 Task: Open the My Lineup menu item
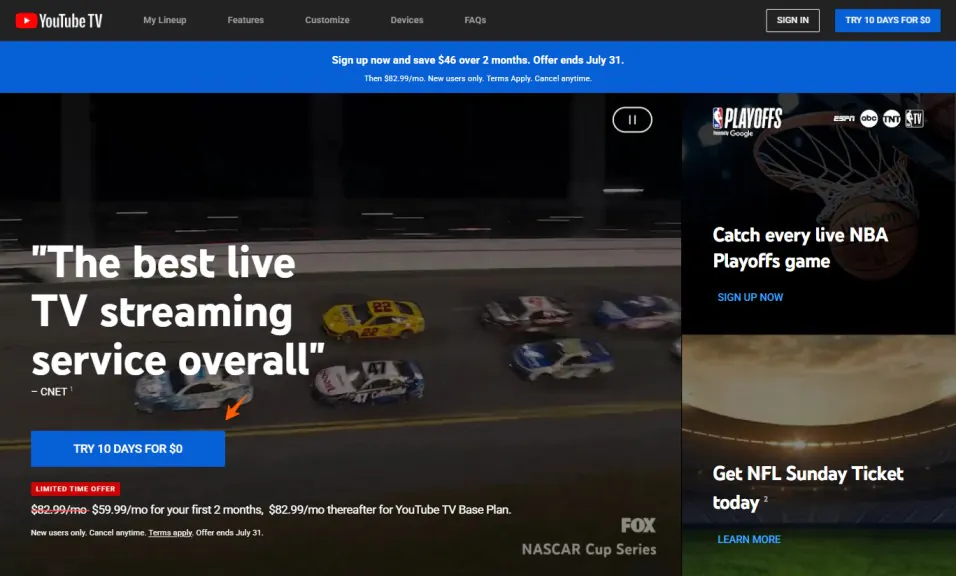coord(165,20)
